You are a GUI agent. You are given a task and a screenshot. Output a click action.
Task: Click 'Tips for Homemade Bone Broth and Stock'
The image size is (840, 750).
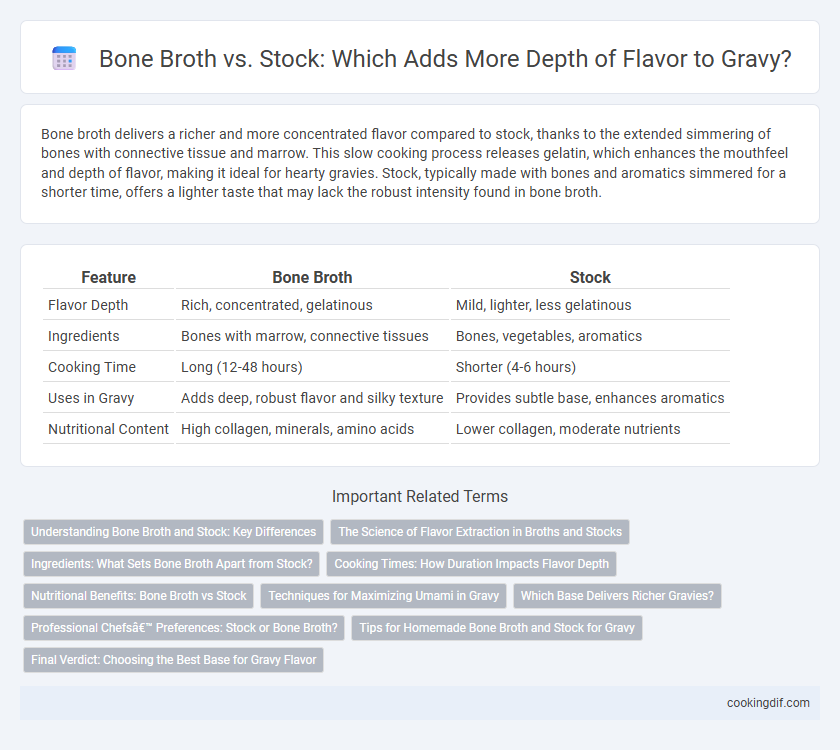497,628
